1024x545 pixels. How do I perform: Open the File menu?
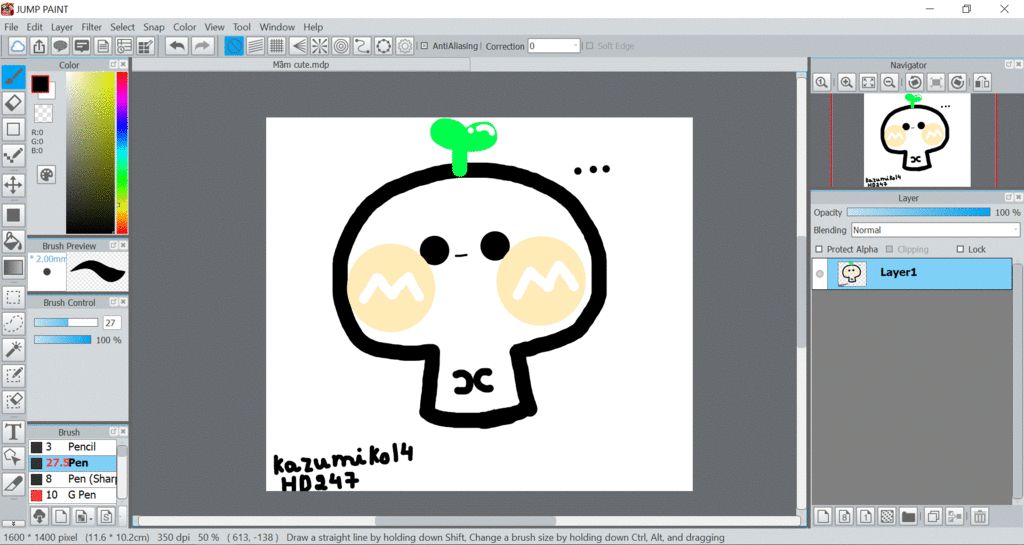[11, 27]
